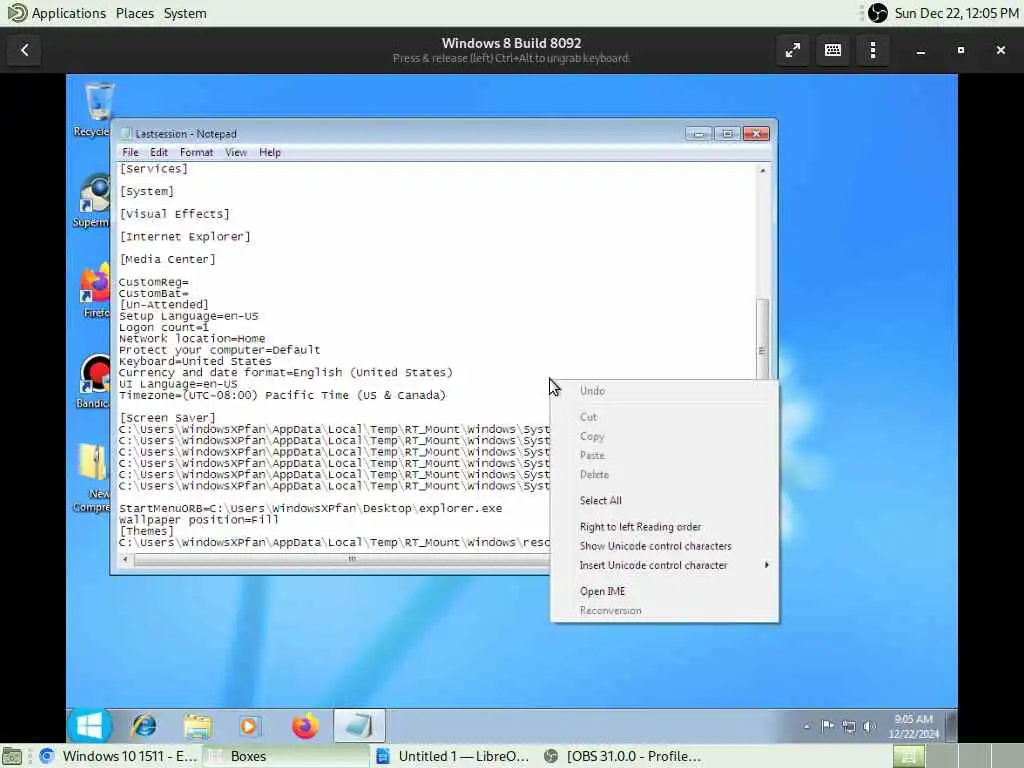Open Notepad Edit menu
This screenshot has height=768, width=1024.
[x=159, y=152]
